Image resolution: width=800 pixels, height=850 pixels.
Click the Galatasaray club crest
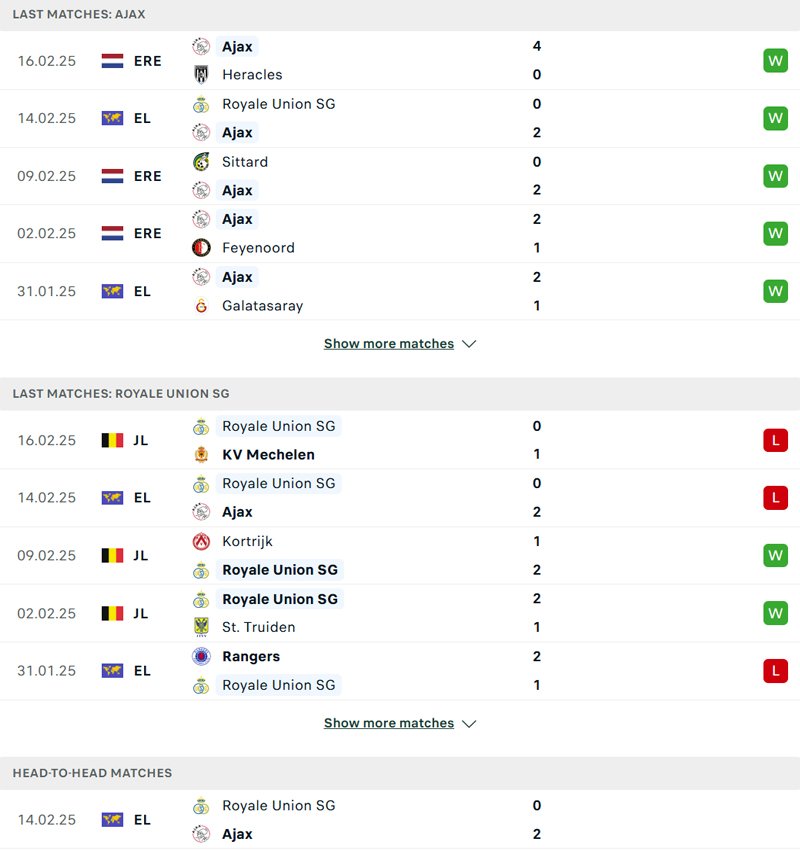pyautogui.click(x=201, y=306)
